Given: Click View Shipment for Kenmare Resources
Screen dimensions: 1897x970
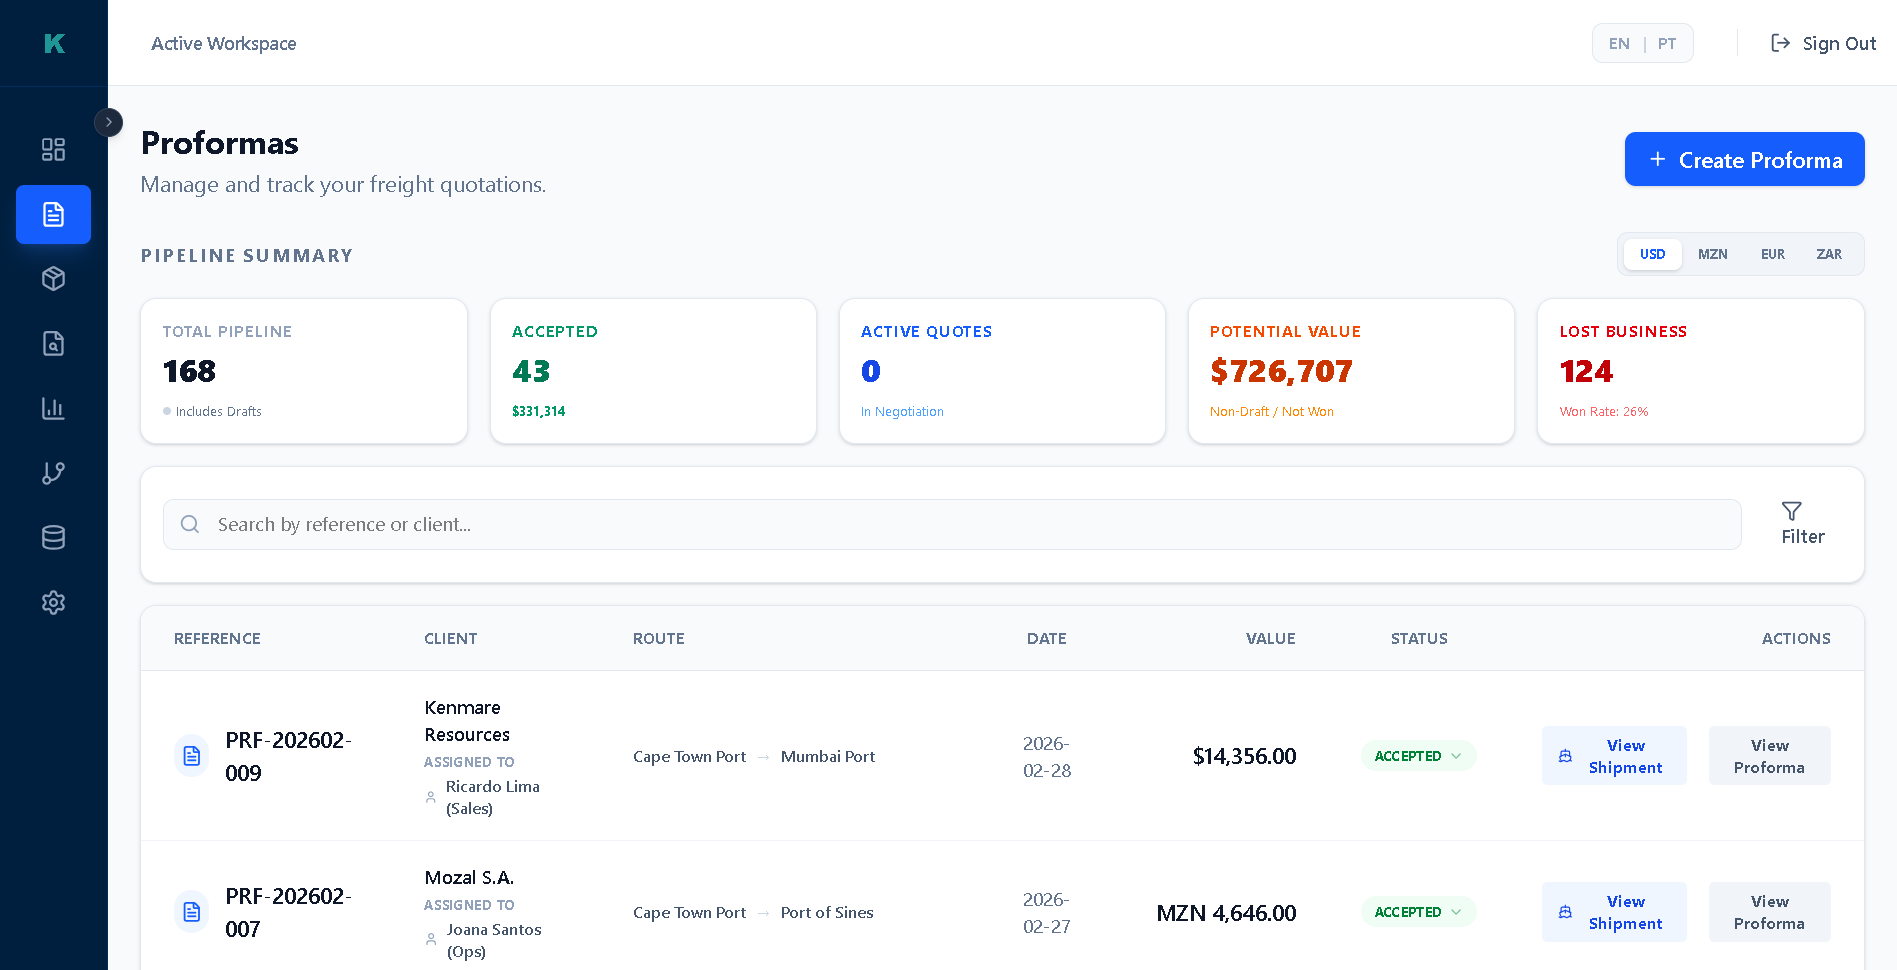Looking at the screenshot, I should point(1613,756).
